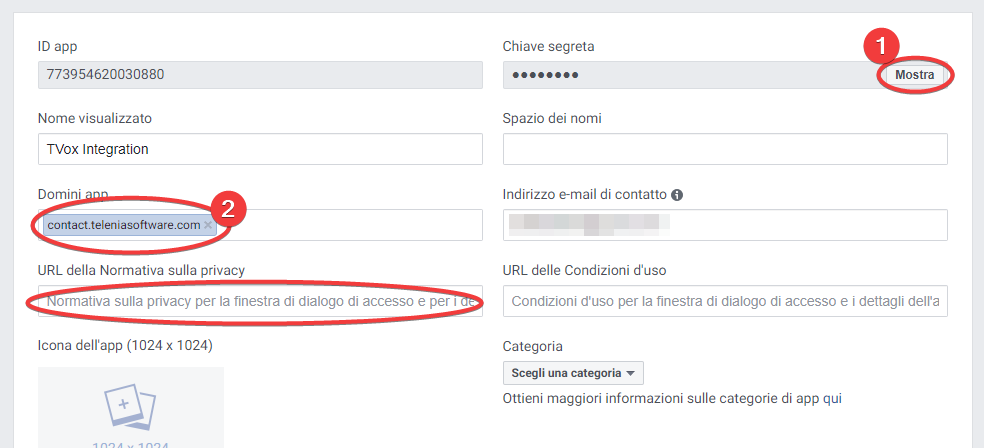This screenshot has height=448, width=984.
Task: Select the ID app number field
Action: tap(260, 75)
